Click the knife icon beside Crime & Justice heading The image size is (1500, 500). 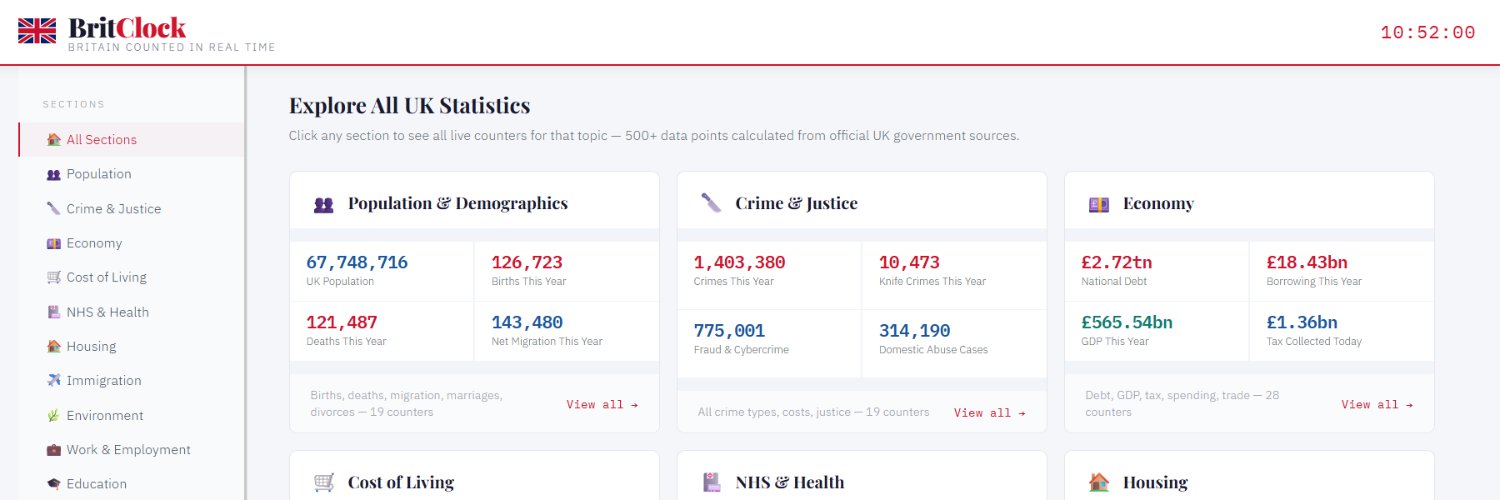711,203
